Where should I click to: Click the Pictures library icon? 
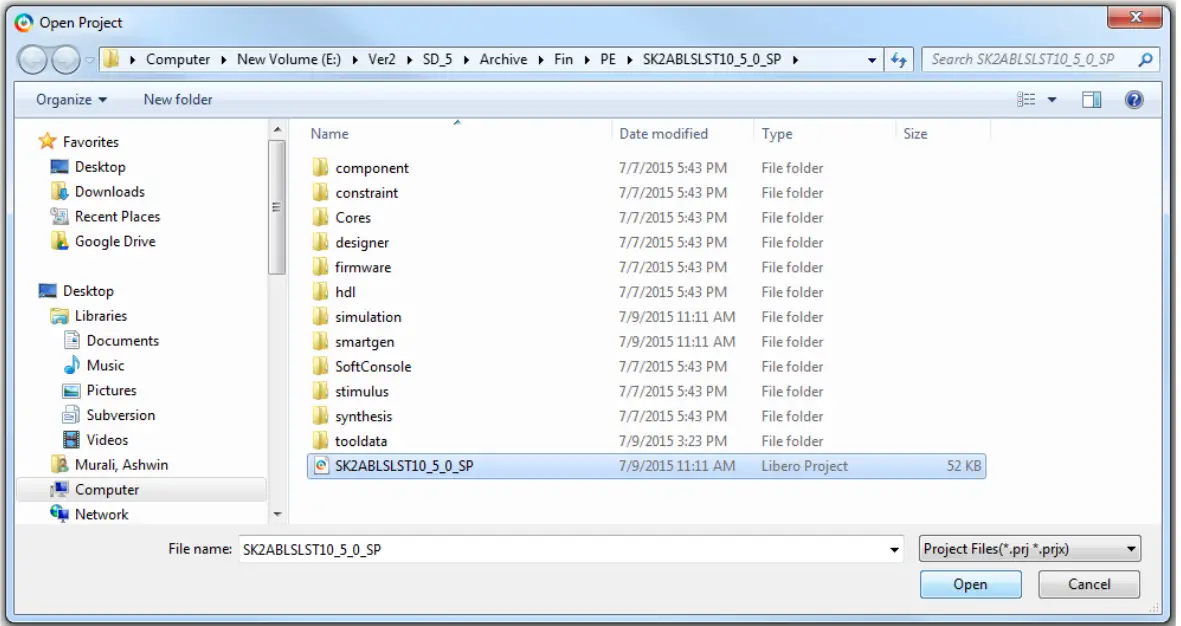(72, 390)
